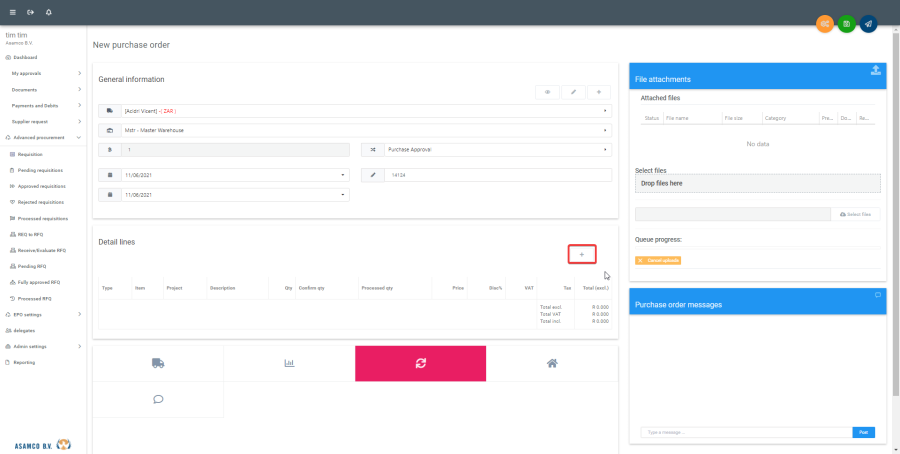Switch to the truck delivery tab

click(158, 364)
